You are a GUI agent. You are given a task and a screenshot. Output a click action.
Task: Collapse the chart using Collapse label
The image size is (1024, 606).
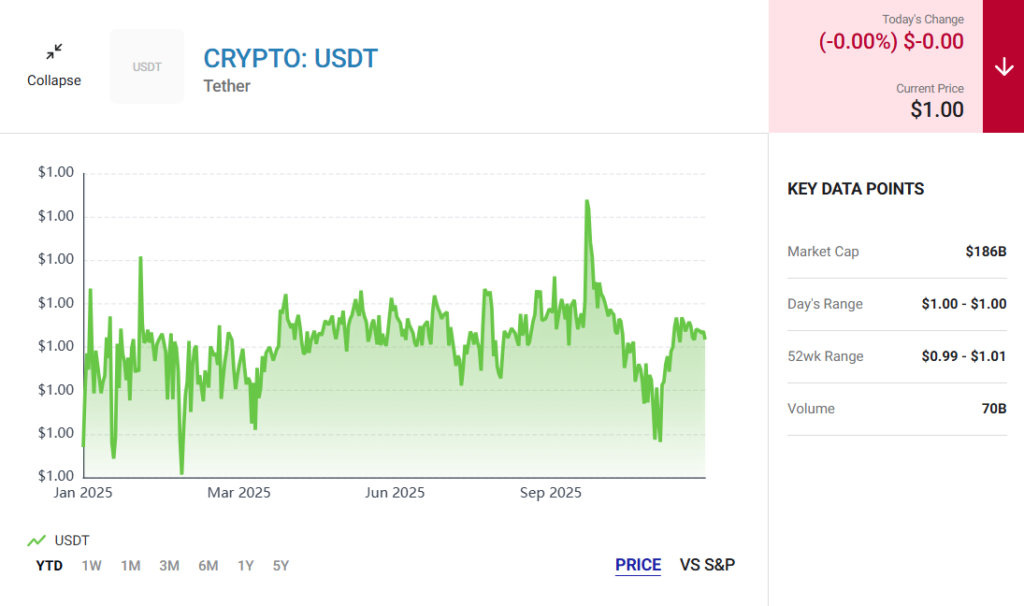click(x=54, y=81)
